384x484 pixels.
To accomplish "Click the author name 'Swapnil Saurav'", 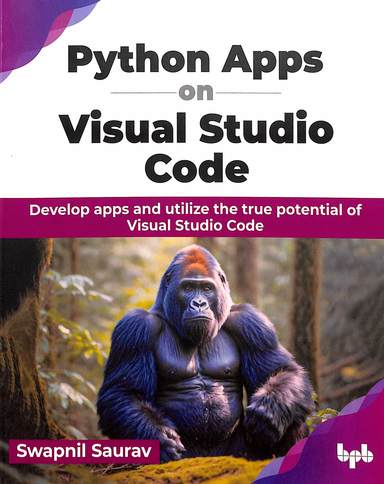I will pyautogui.click(x=84, y=451).
